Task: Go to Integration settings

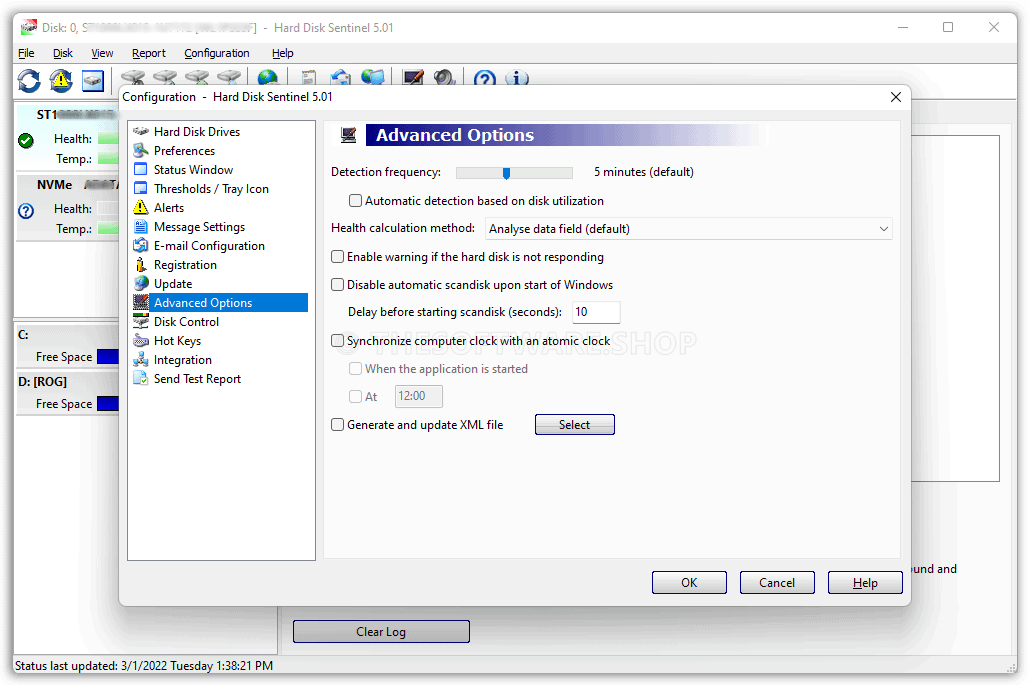Action: pyautogui.click(x=183, y=360)
